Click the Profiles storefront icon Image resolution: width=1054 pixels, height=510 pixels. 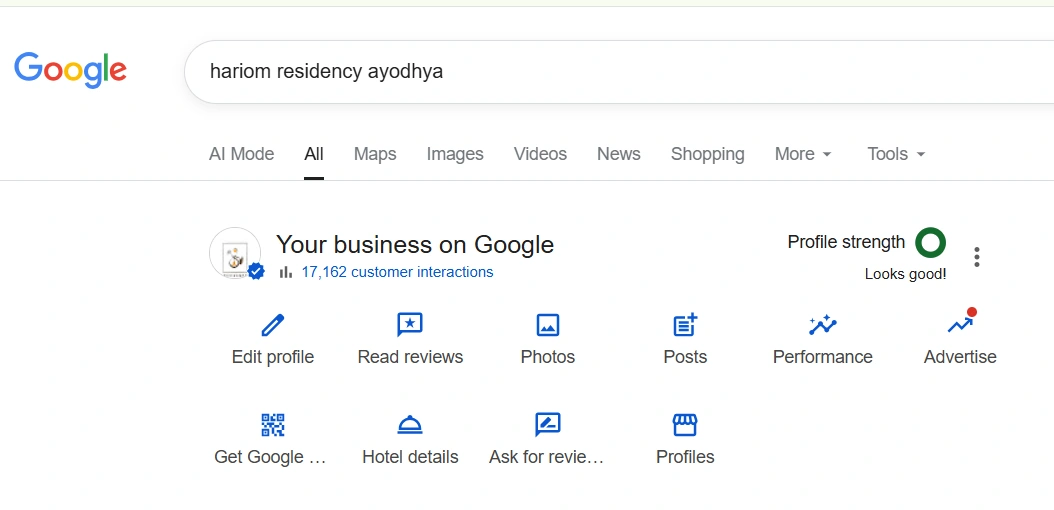point(685,425)
